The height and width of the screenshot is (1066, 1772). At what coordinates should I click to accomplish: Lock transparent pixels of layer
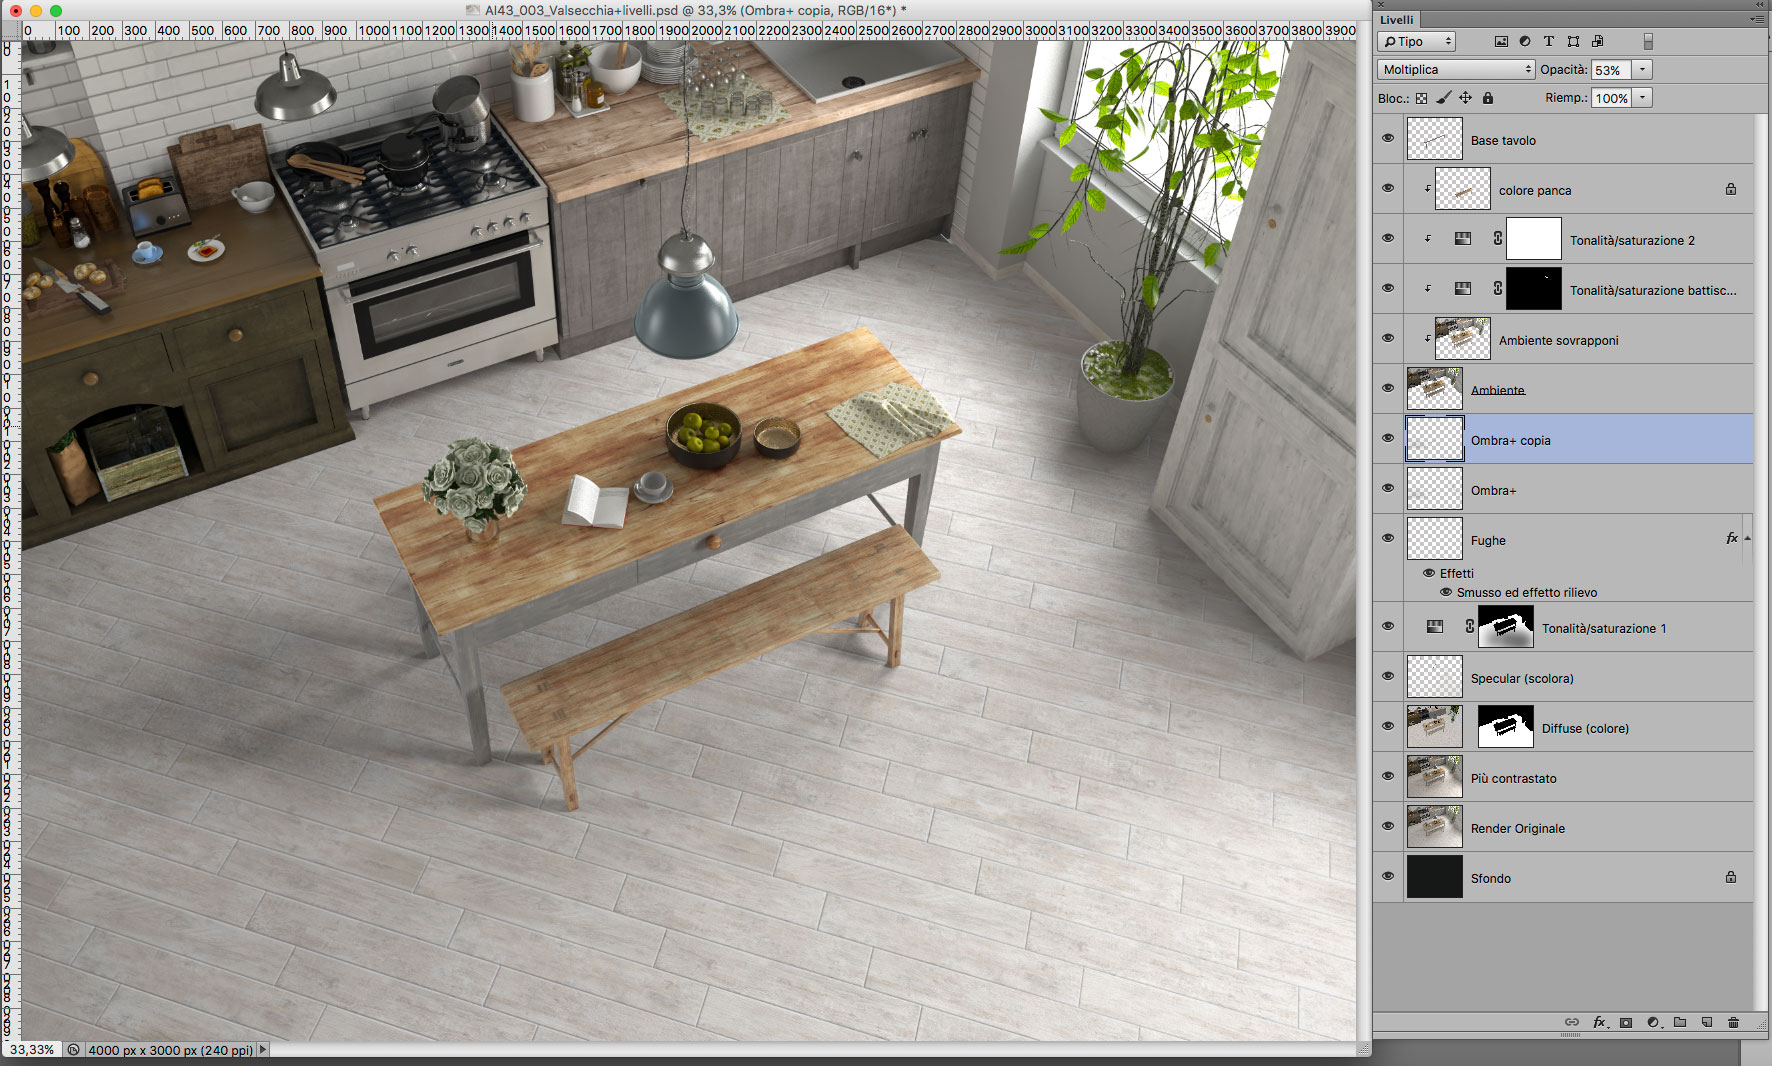tap(1422, 98)
